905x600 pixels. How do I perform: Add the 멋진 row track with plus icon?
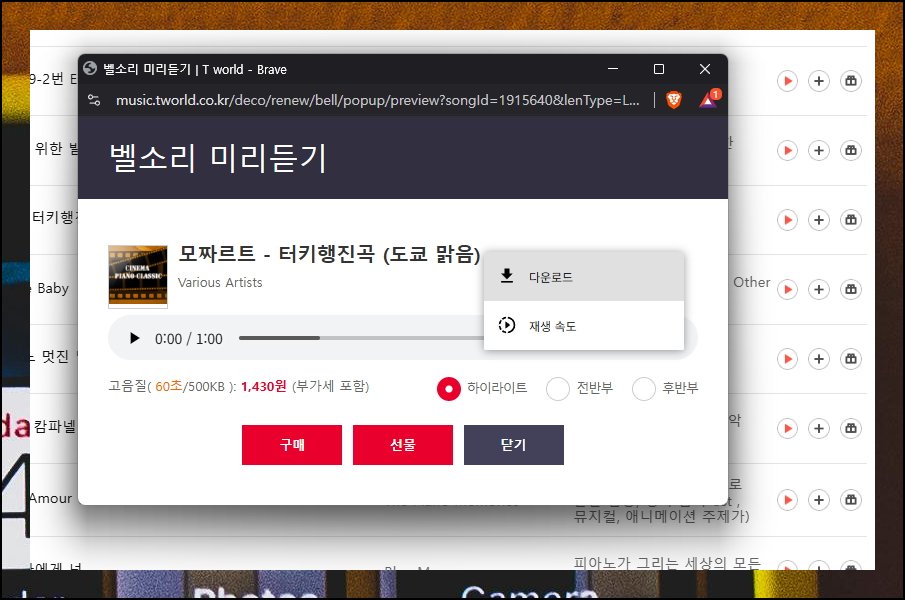818,359
